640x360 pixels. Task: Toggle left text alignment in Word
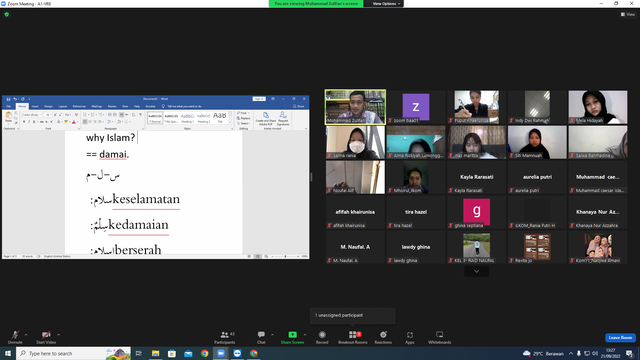[85, 122]
